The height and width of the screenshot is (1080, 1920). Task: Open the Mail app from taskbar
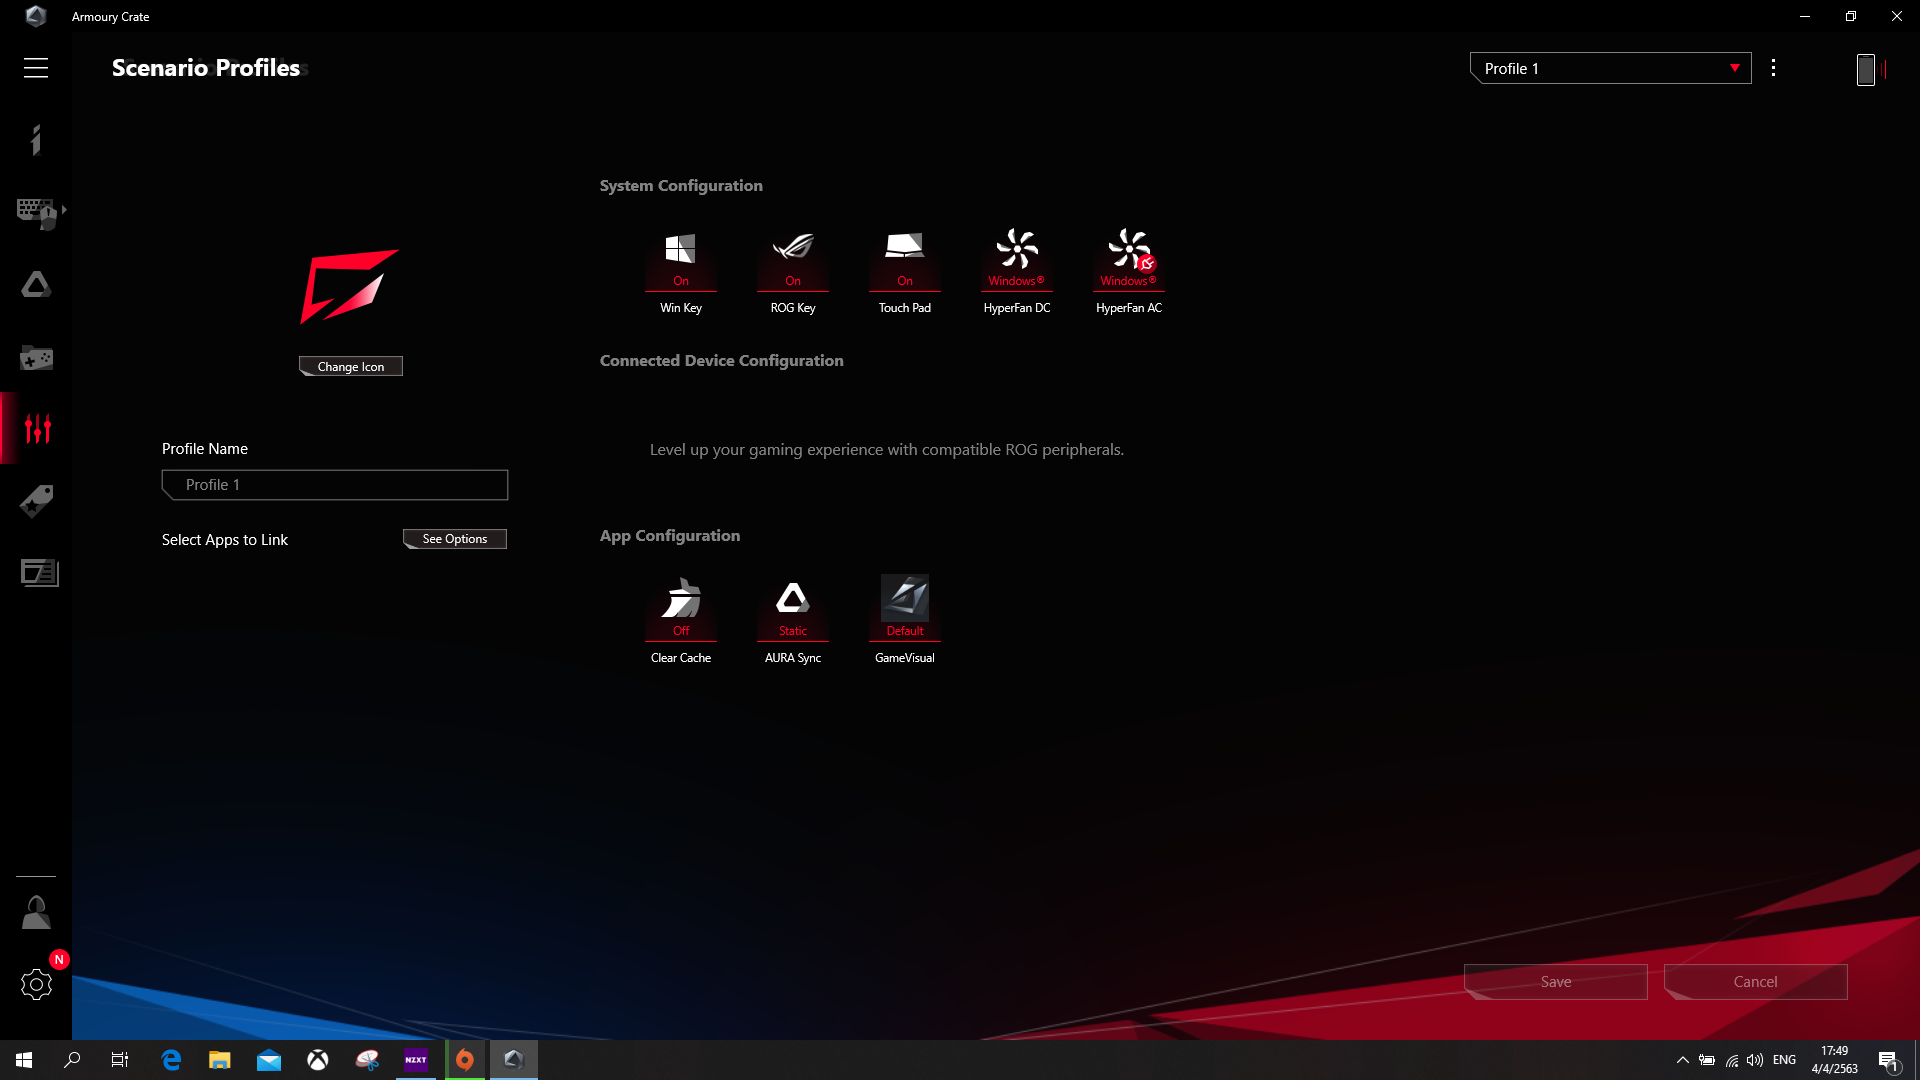269,1060
